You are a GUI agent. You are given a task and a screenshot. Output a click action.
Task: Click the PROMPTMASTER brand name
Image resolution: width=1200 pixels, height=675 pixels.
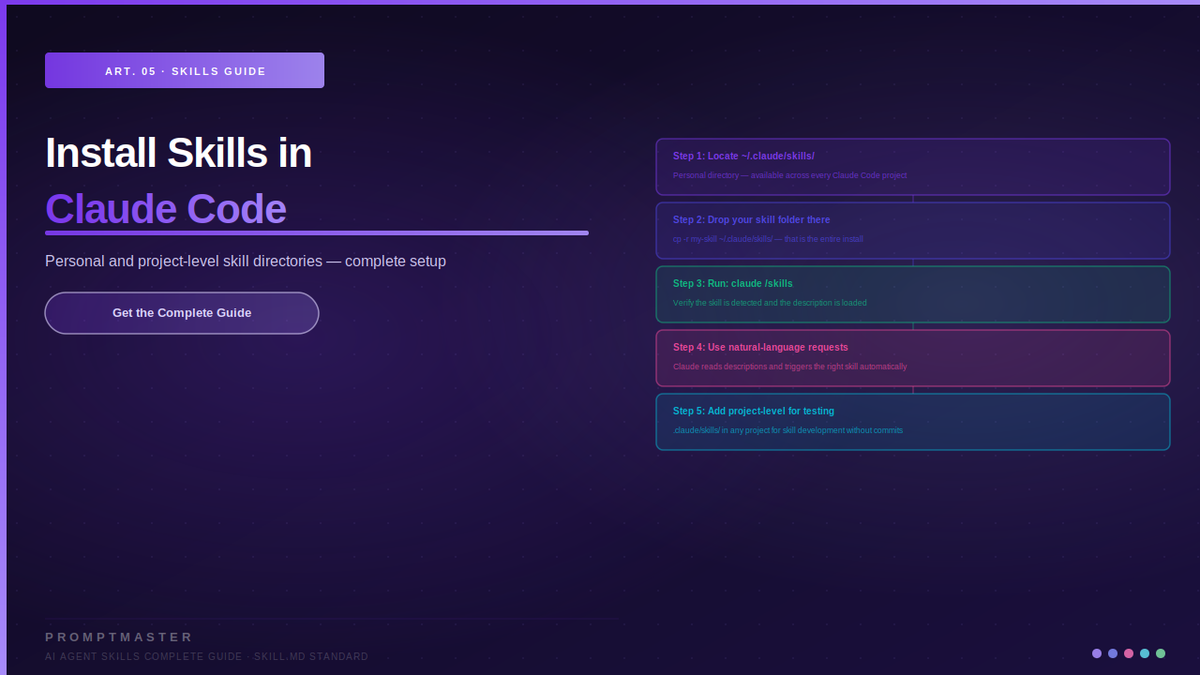click(119, 637)
